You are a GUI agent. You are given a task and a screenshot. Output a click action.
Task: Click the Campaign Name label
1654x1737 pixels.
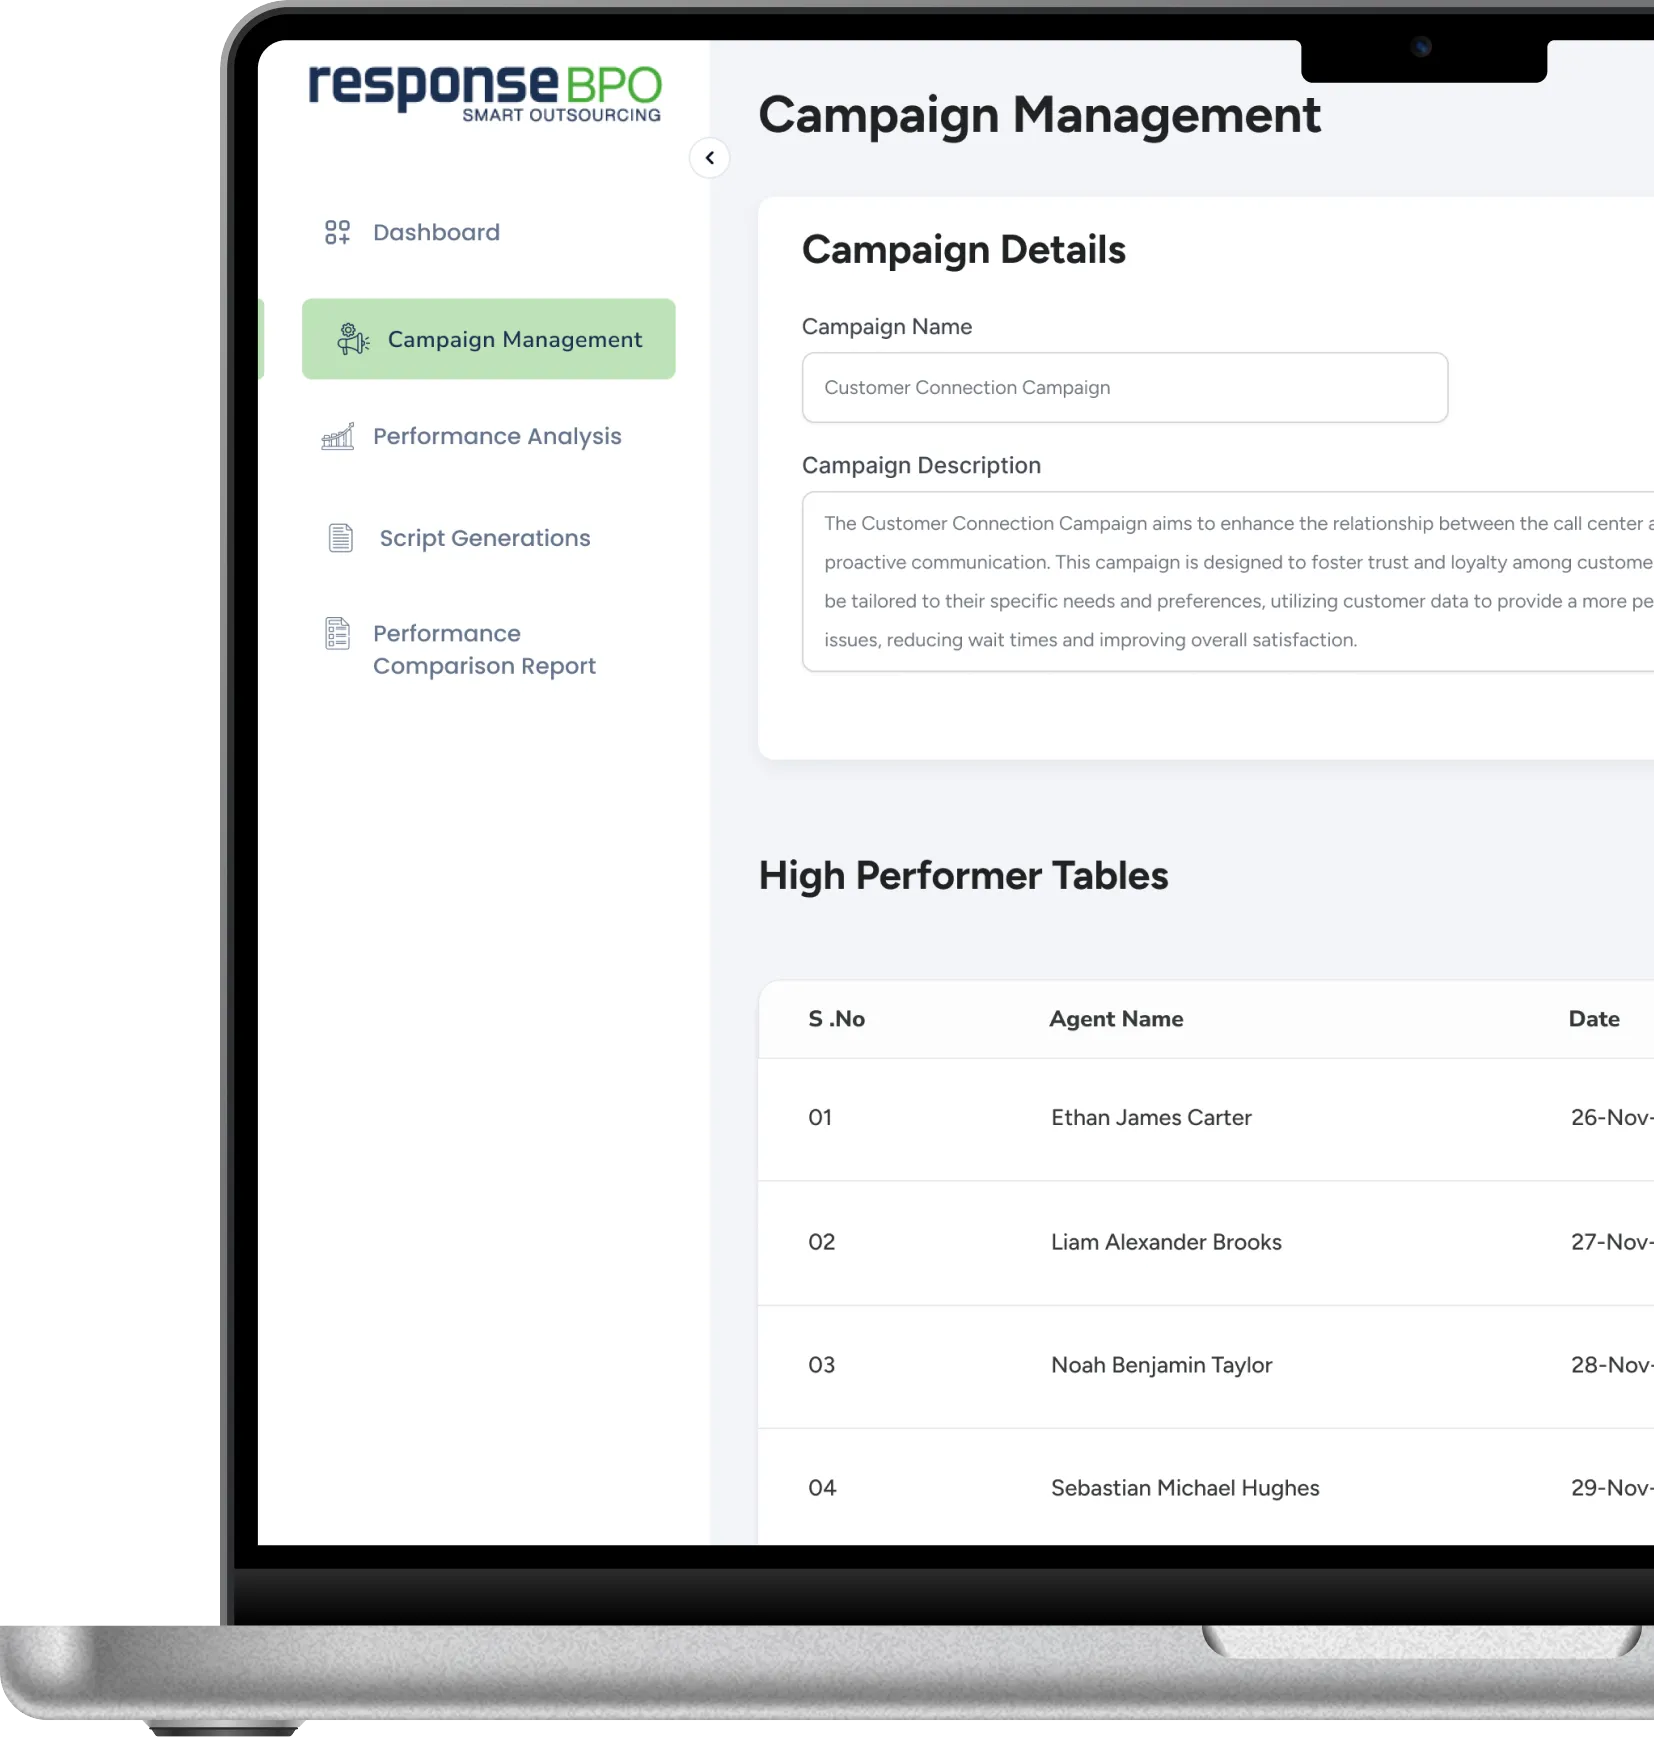[x=887, y=327]
